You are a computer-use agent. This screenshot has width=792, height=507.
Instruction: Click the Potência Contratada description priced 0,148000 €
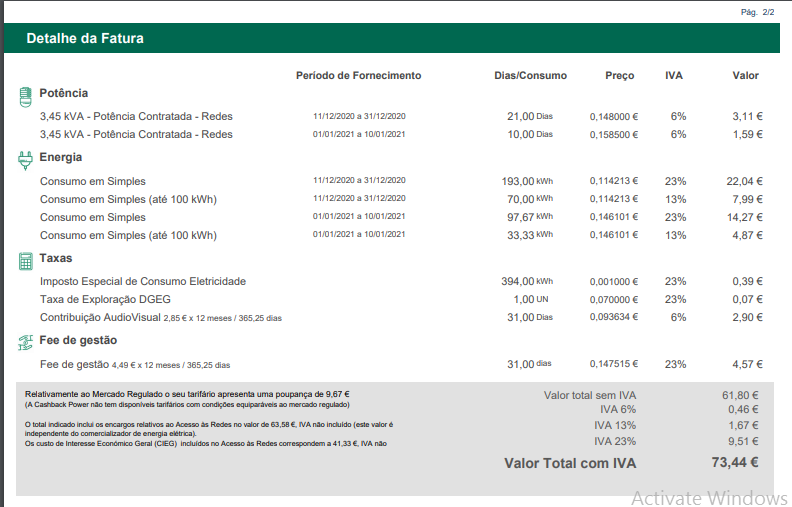click(136, 116)
